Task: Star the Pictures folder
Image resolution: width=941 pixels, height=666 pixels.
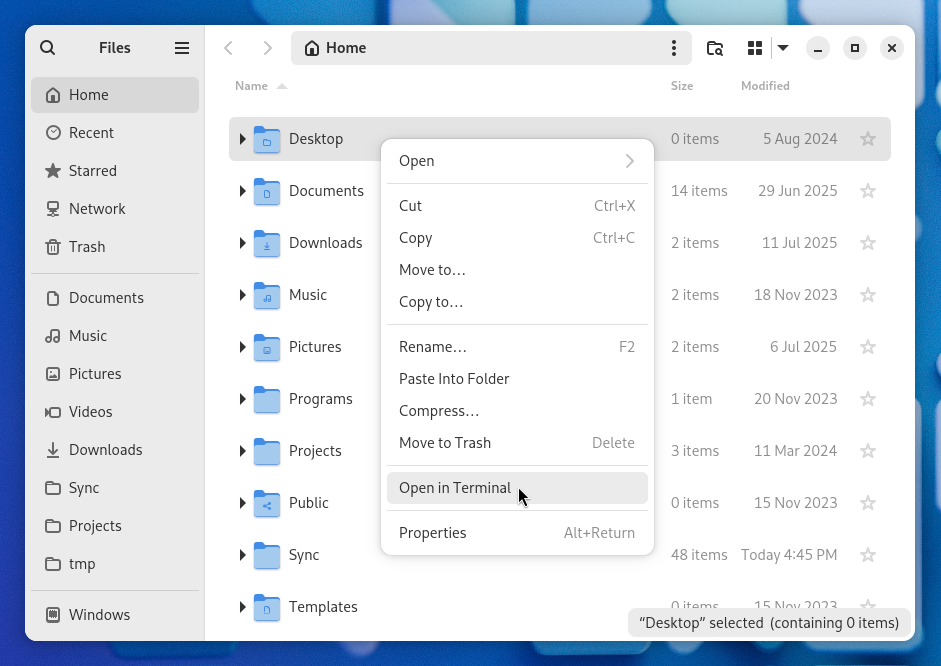Action: coord(868,347)
